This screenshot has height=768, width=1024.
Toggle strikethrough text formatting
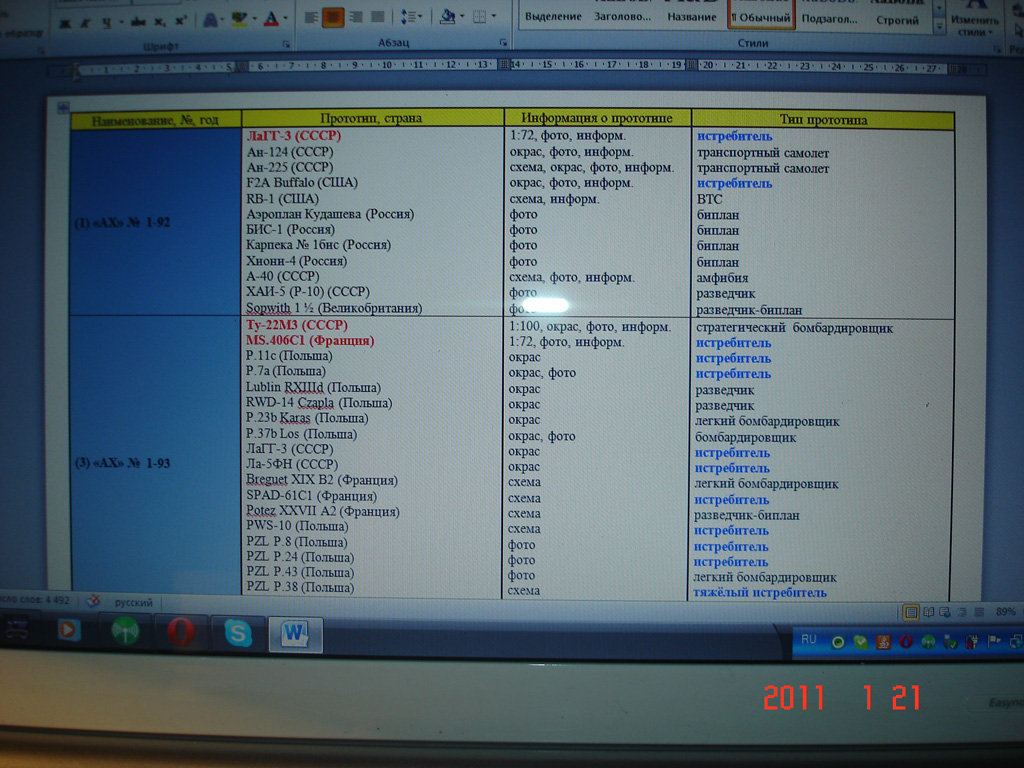click(137, 21)
